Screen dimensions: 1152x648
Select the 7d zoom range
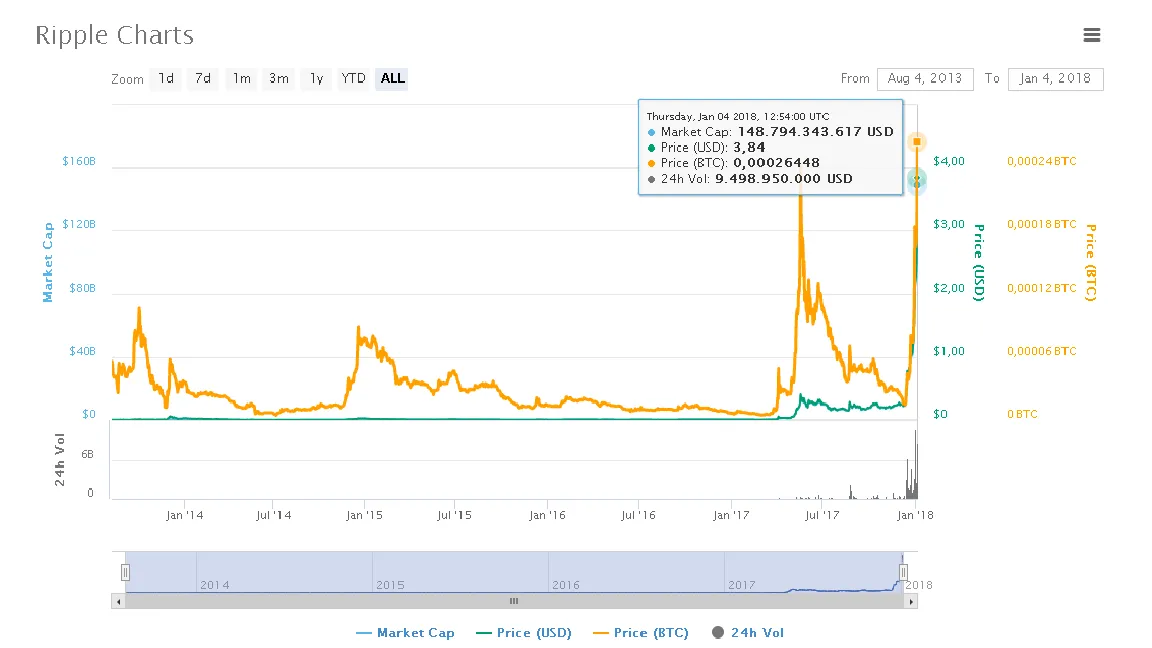[x=203, y=79]
